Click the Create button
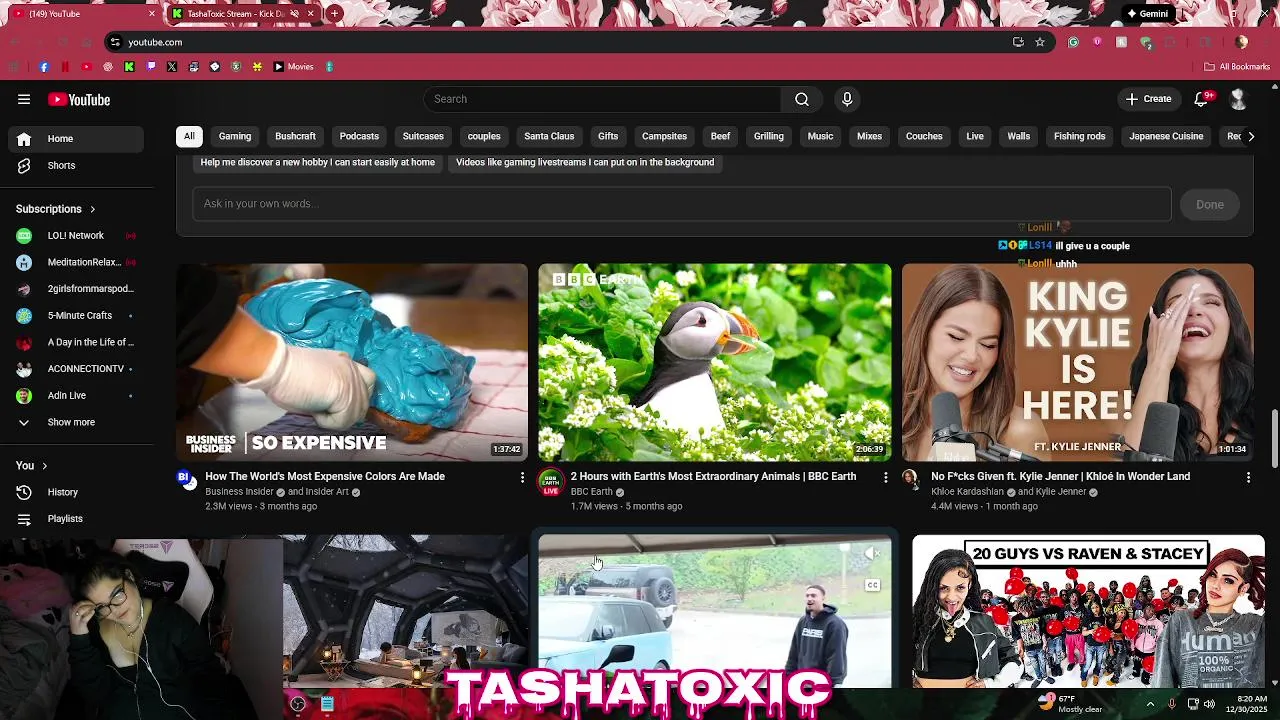Screen dimensions: 1280x720 click(1148, 99)
